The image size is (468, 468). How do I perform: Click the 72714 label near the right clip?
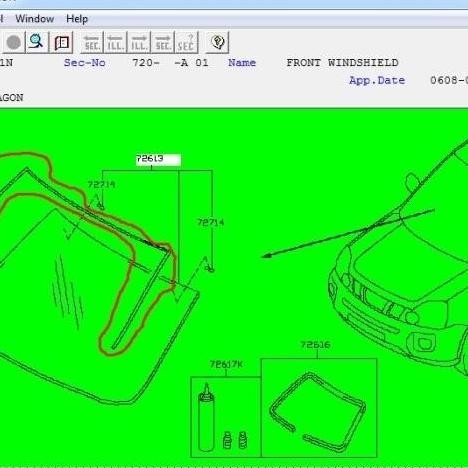211,222
